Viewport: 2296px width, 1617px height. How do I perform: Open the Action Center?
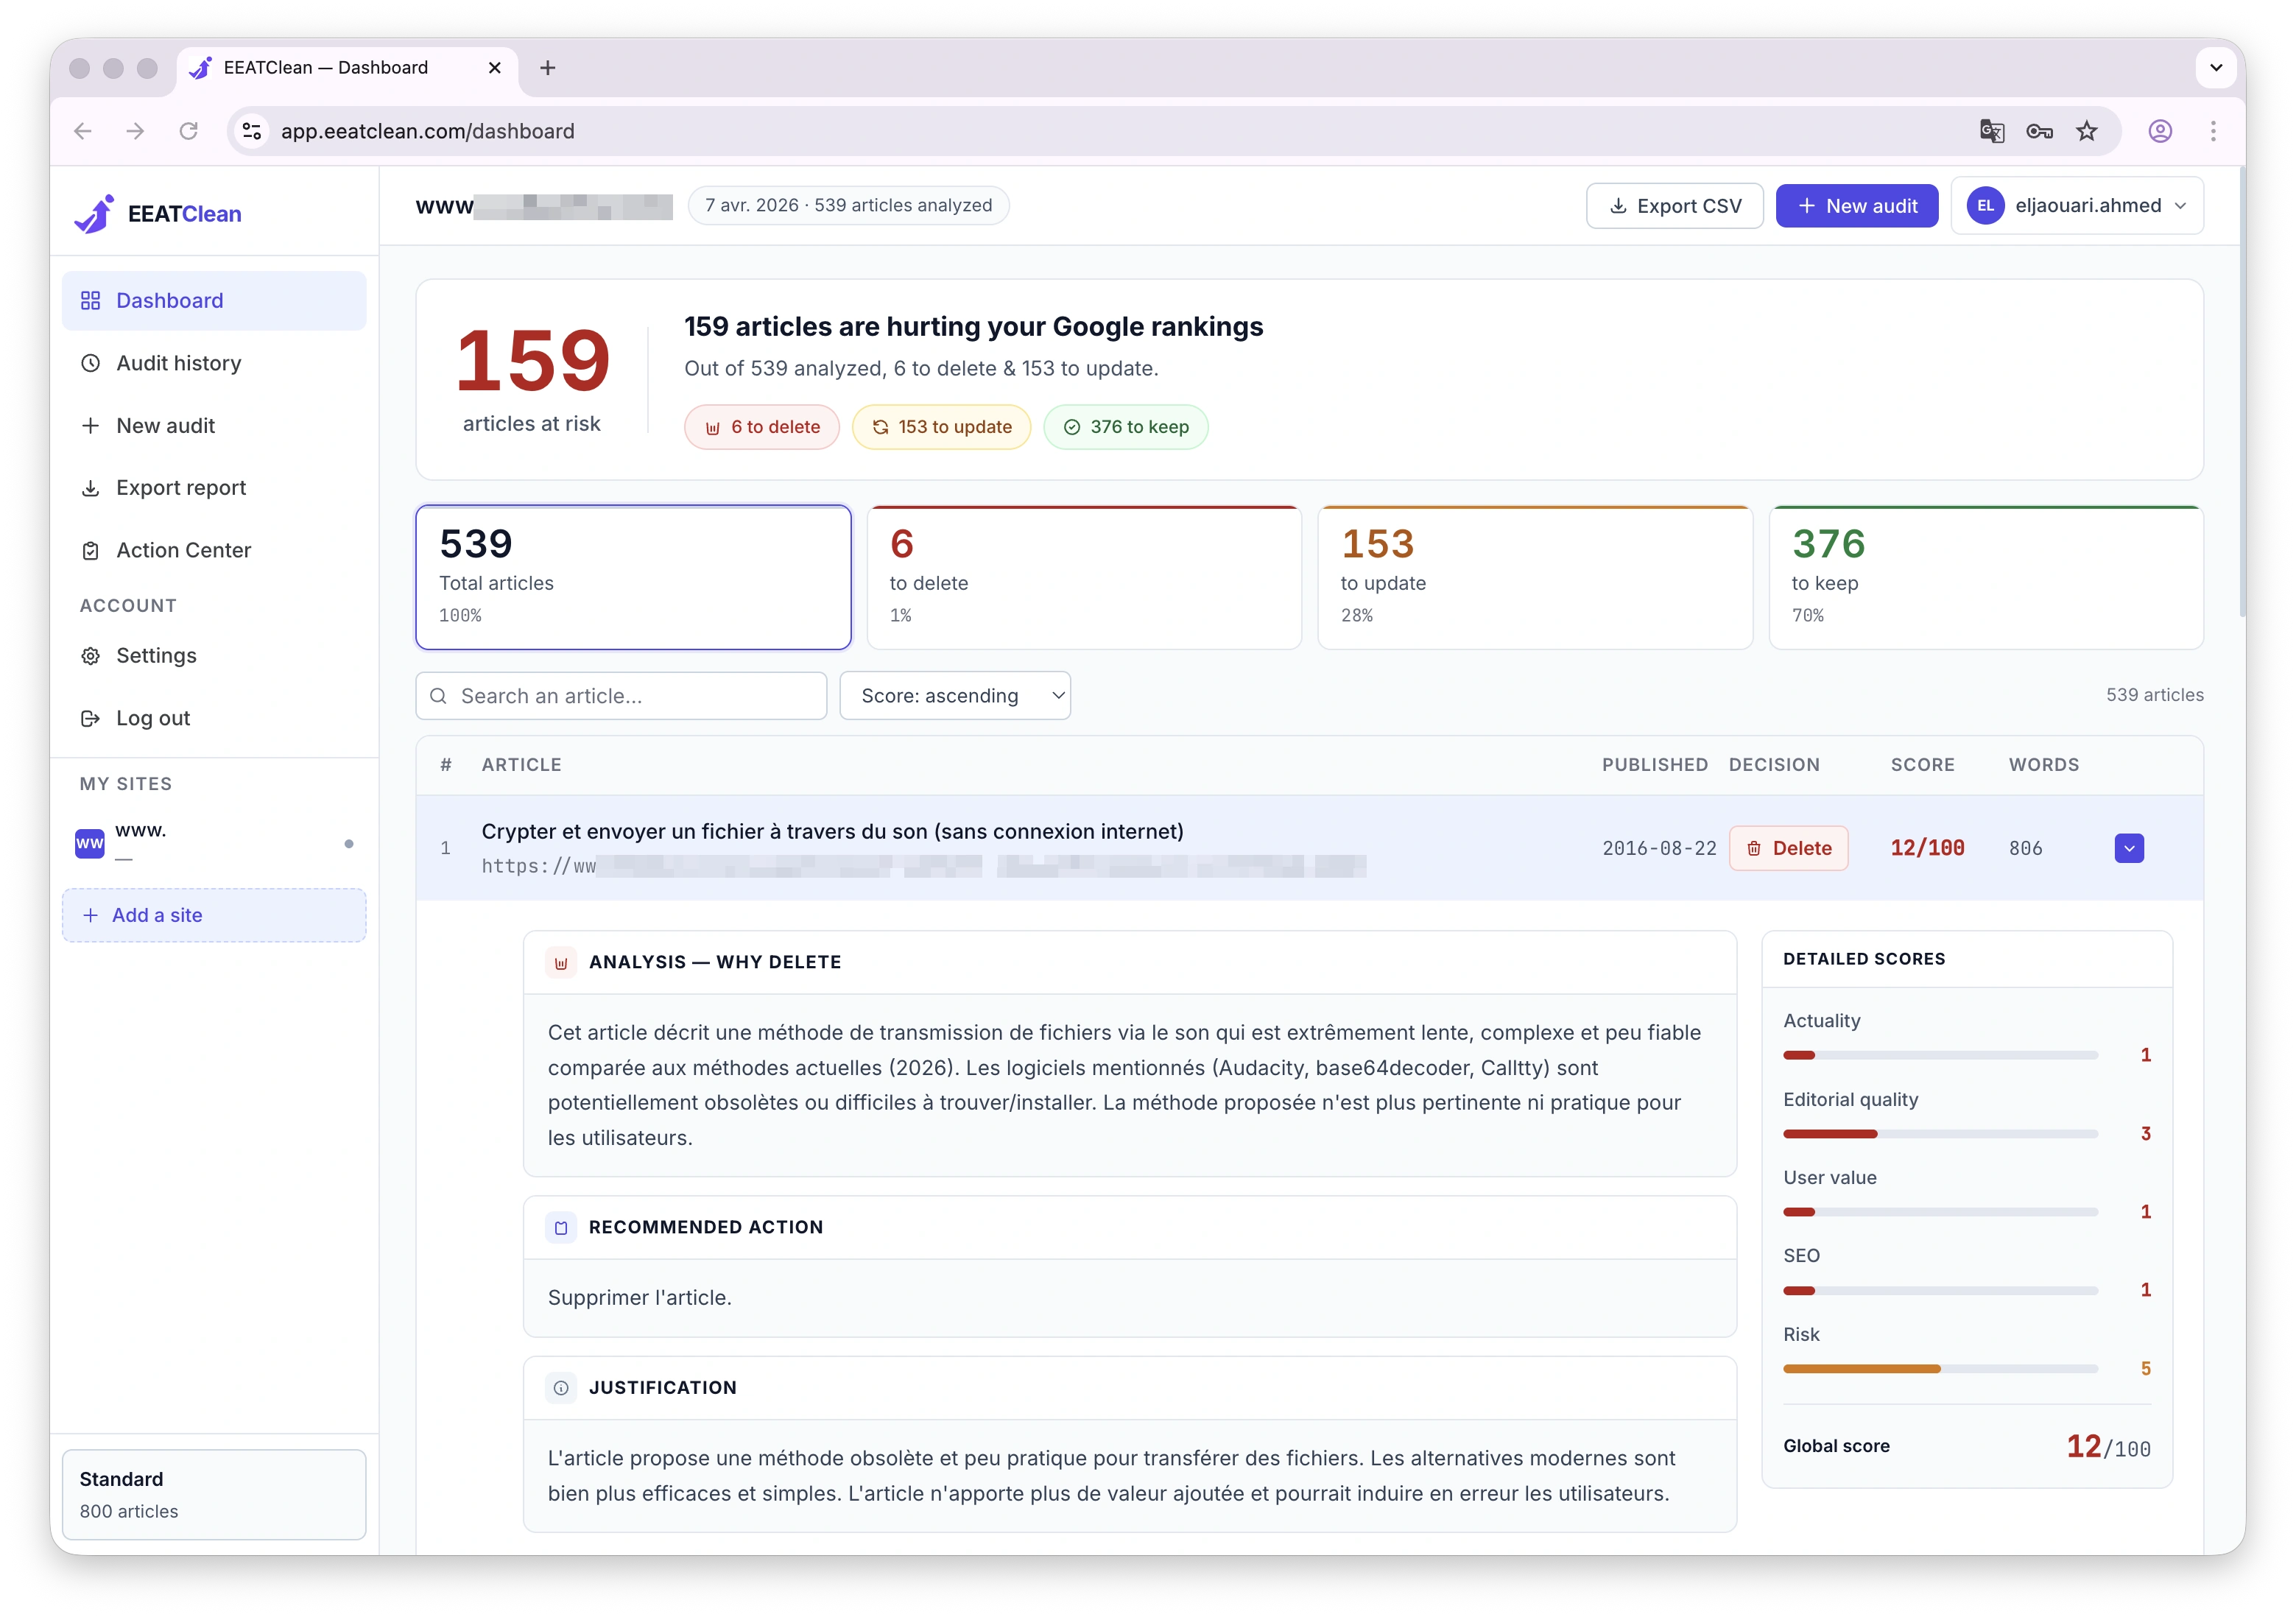click(x=183, y=550)
